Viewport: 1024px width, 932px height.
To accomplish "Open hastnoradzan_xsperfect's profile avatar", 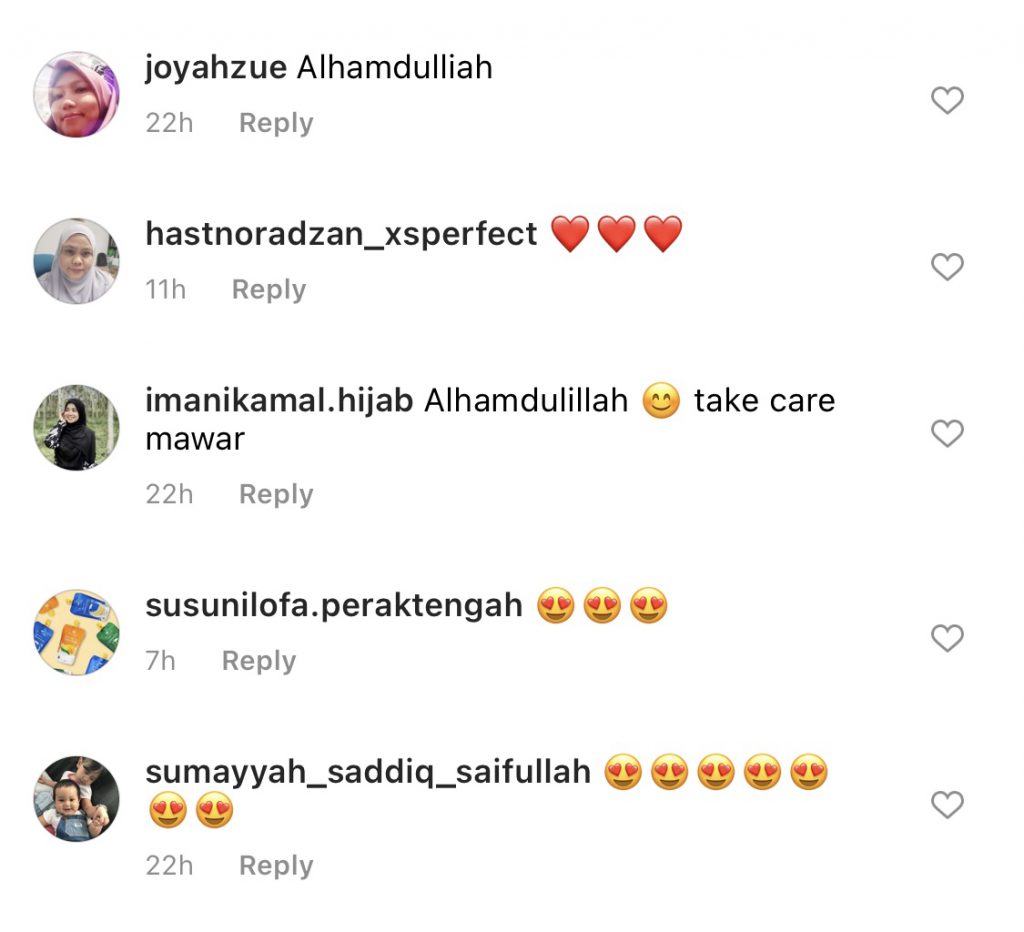I will [76, 261].
